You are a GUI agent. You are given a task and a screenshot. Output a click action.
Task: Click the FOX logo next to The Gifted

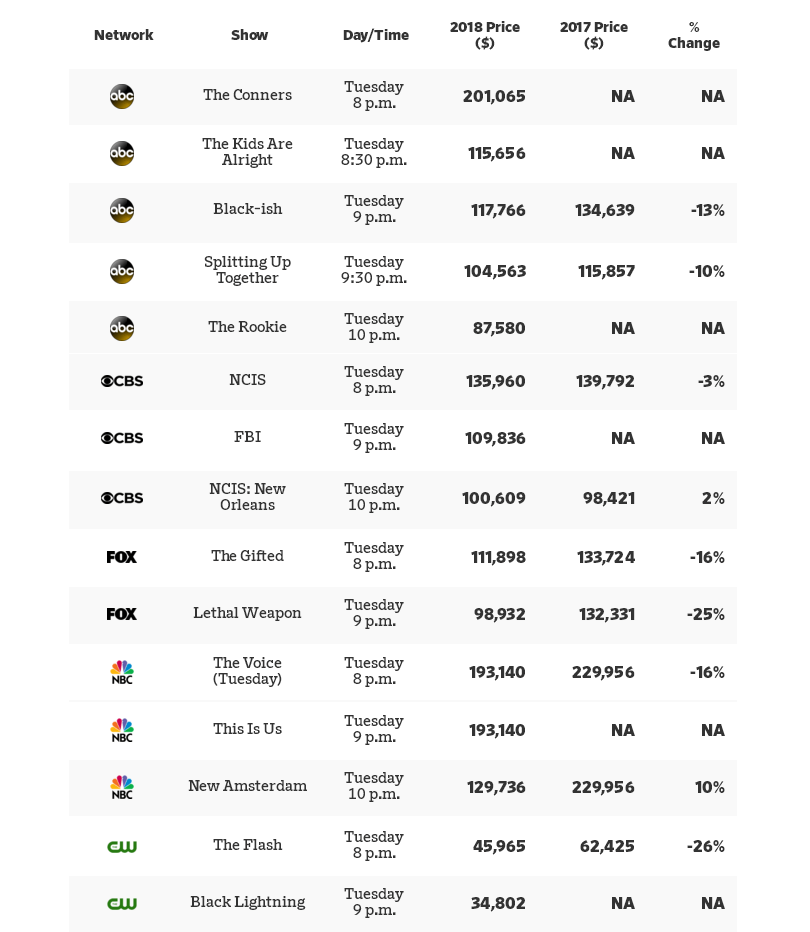122,557
